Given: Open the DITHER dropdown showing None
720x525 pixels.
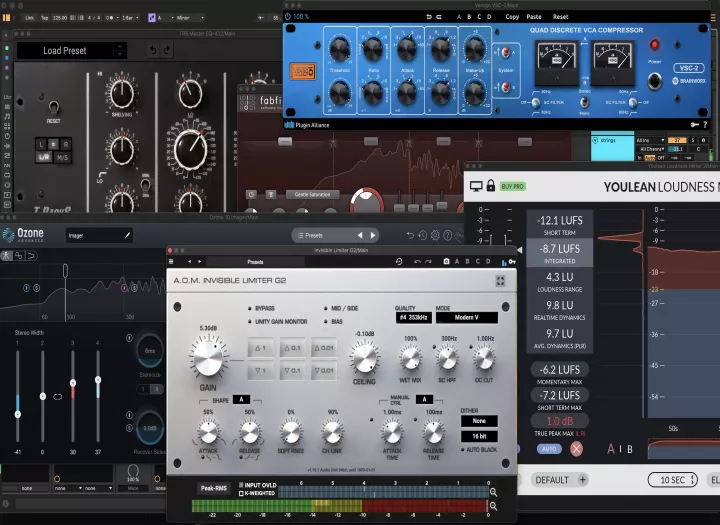Looking at the screenshot, I should point(479,421).
